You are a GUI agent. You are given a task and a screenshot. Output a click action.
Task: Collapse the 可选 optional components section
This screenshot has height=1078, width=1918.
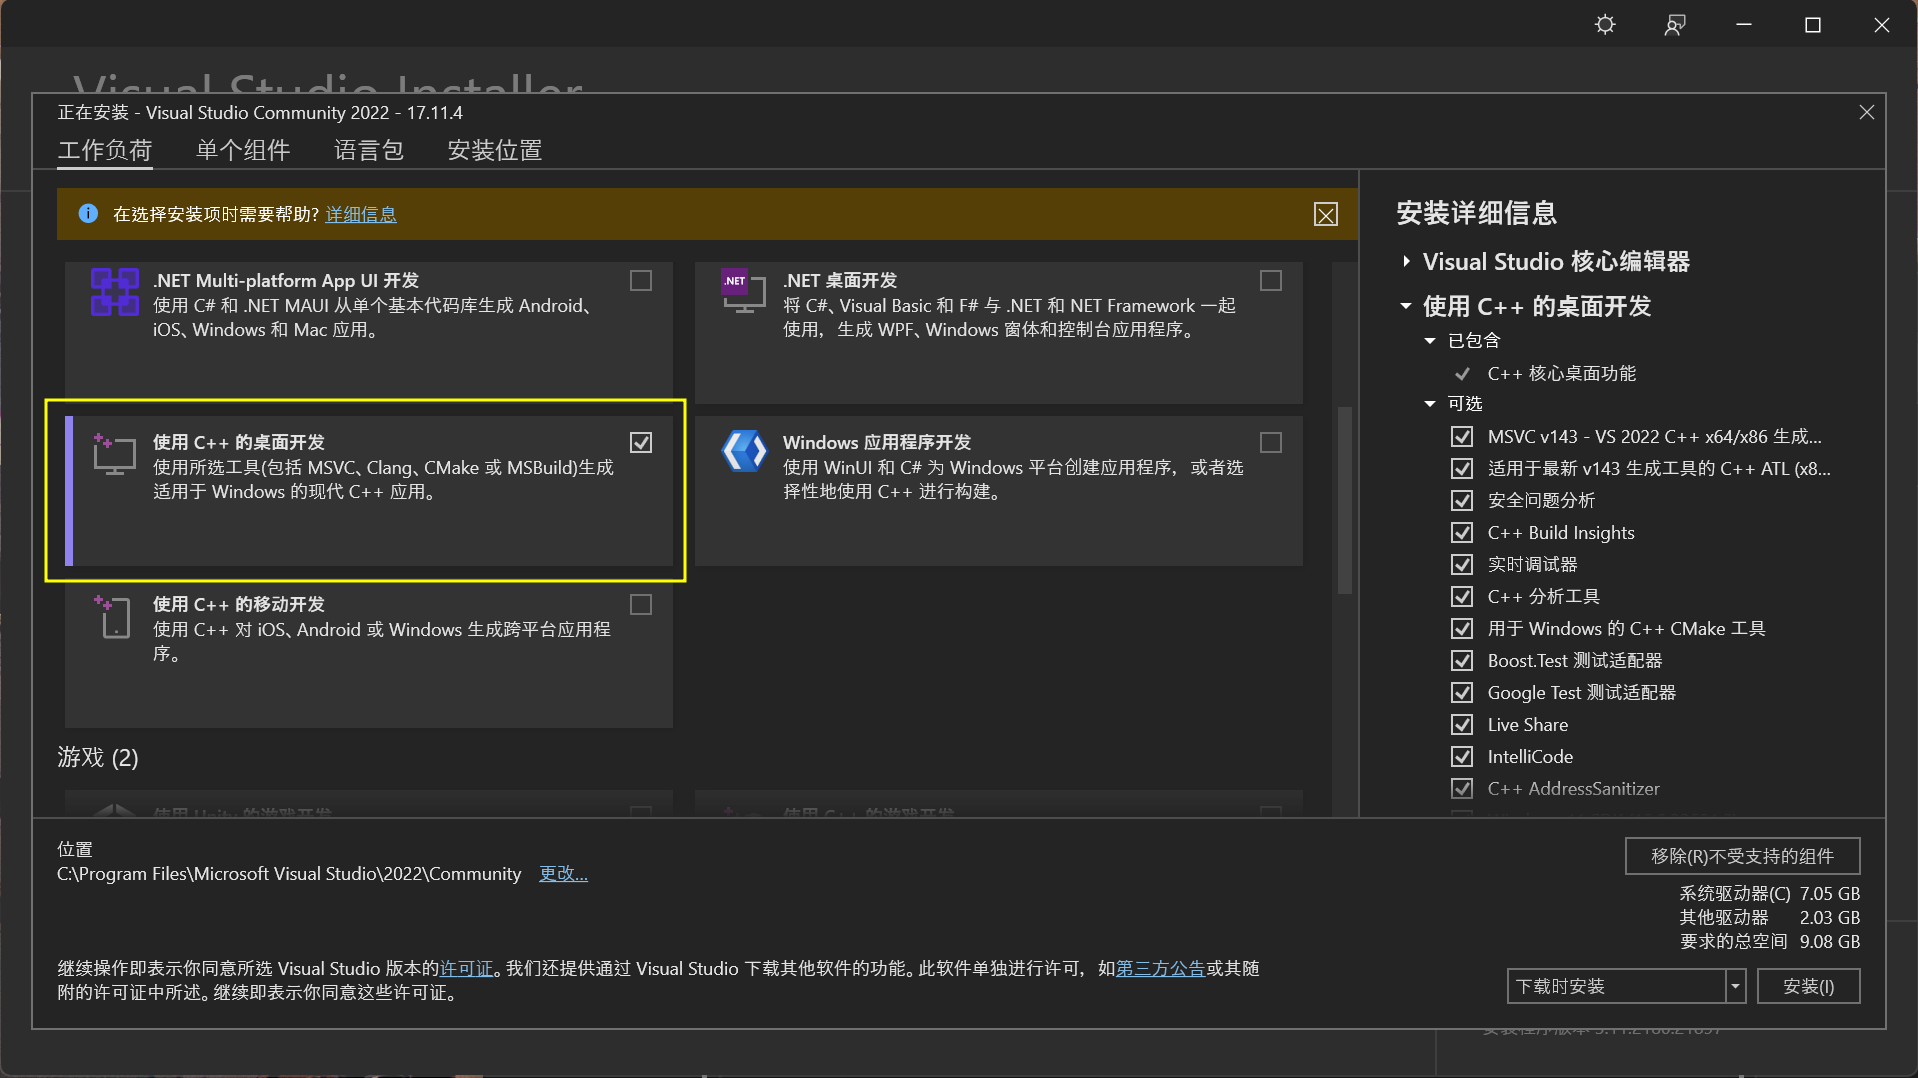coord(1430,404)
